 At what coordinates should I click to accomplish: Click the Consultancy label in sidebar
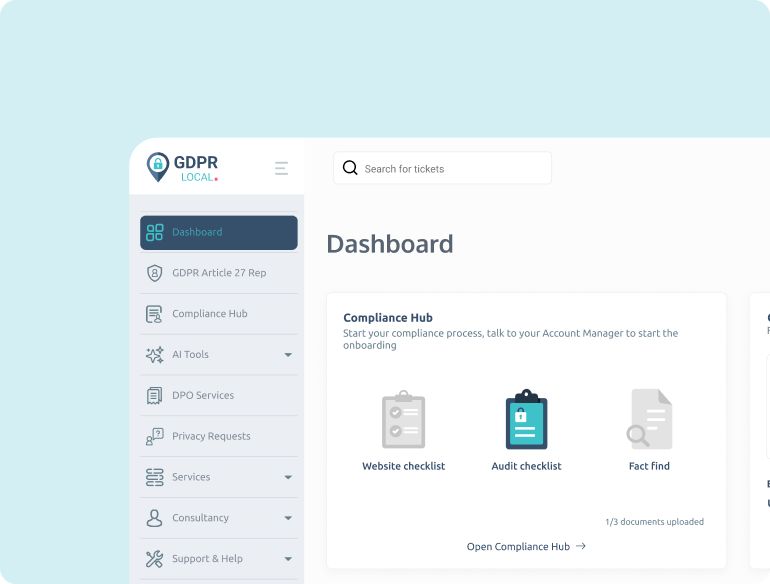[x=200, y=518]
